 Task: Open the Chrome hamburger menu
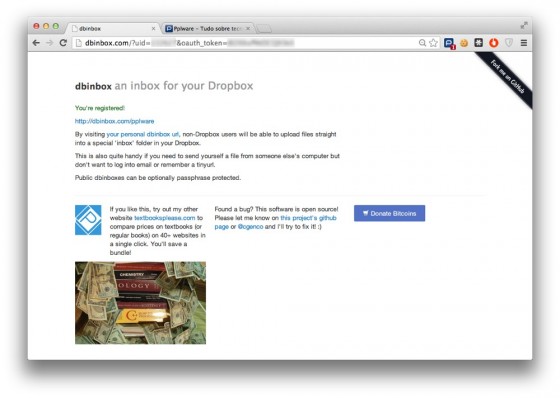524,43
